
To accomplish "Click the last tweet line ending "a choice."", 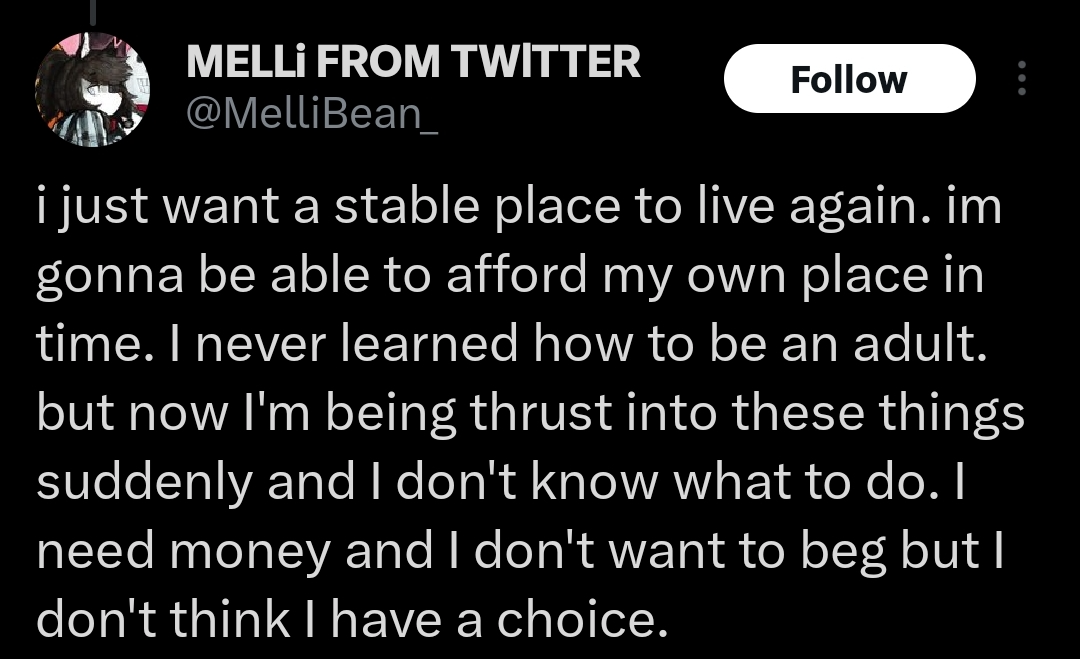I will [350, 620].
